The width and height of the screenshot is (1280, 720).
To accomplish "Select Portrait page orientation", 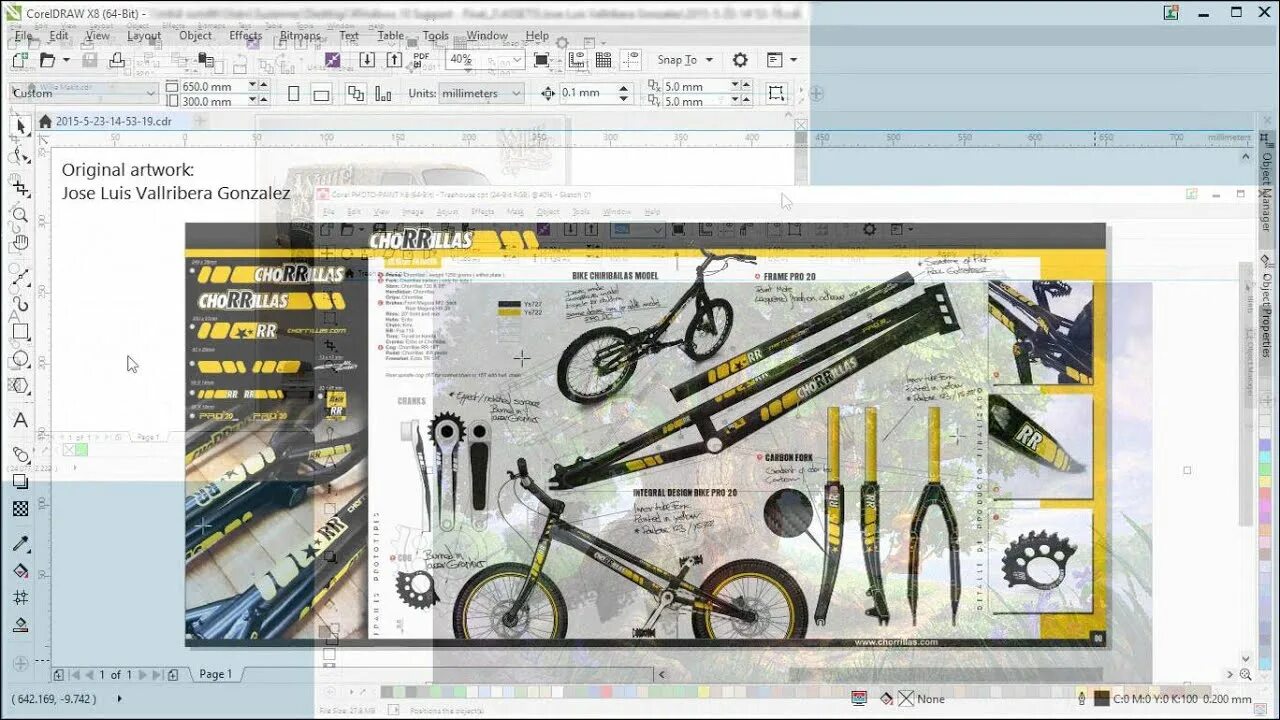I will click(293, 93).
